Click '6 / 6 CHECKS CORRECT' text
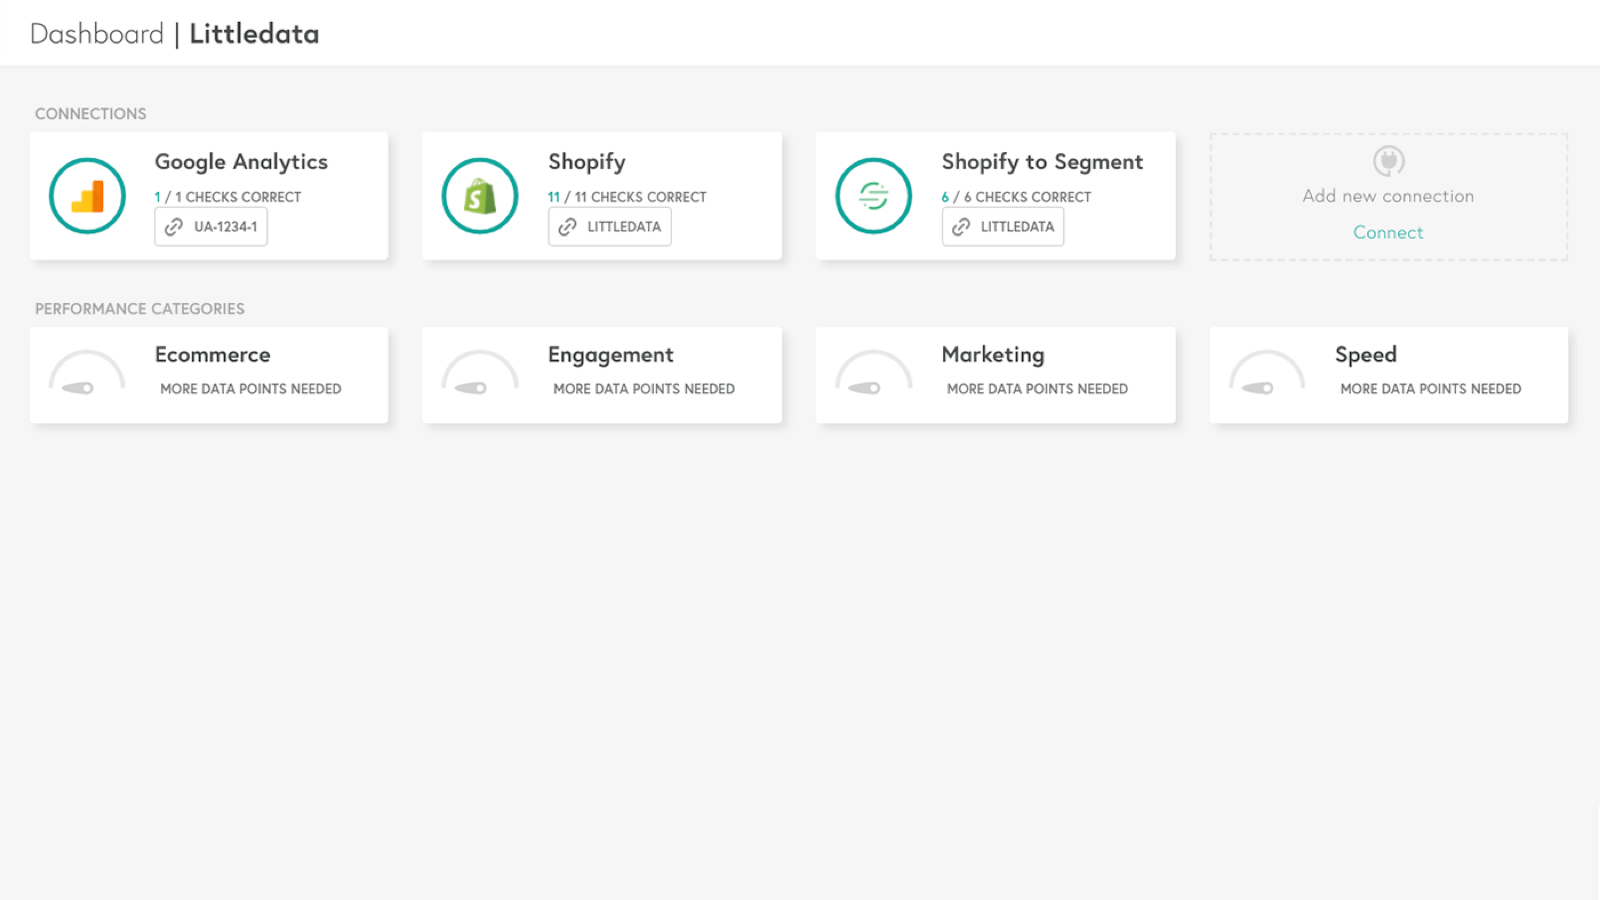 (x=1016, y=197)
